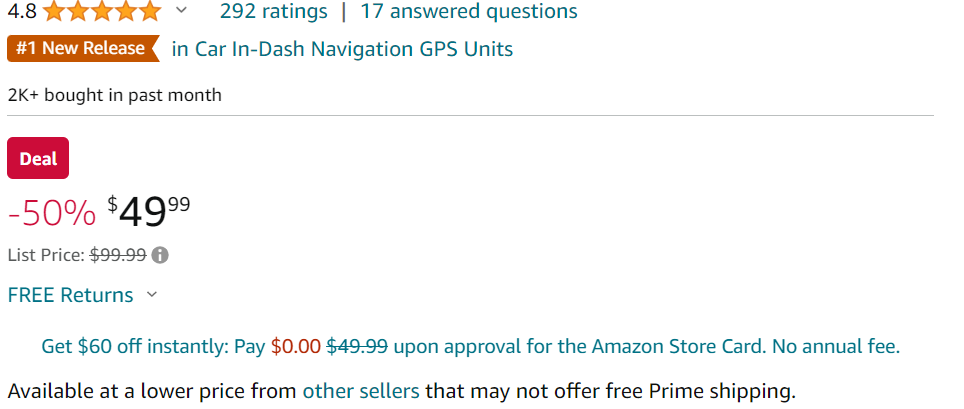The width and height of the screenshot is (964, 409).
Task: Select the large $49.99 deal price
Action: (x=149, y=212)
